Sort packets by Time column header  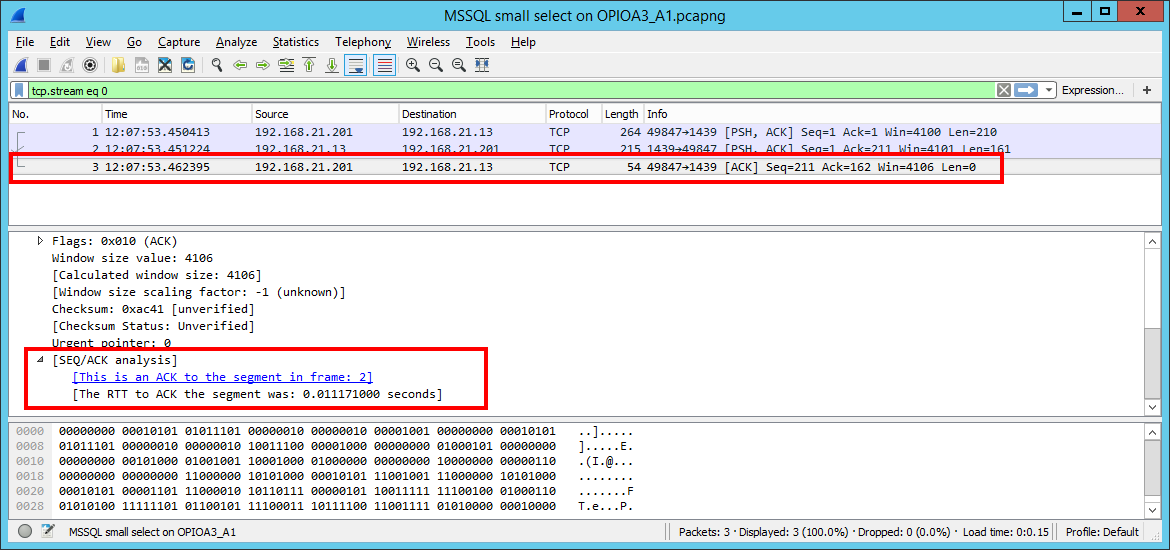tap(177, 114)
